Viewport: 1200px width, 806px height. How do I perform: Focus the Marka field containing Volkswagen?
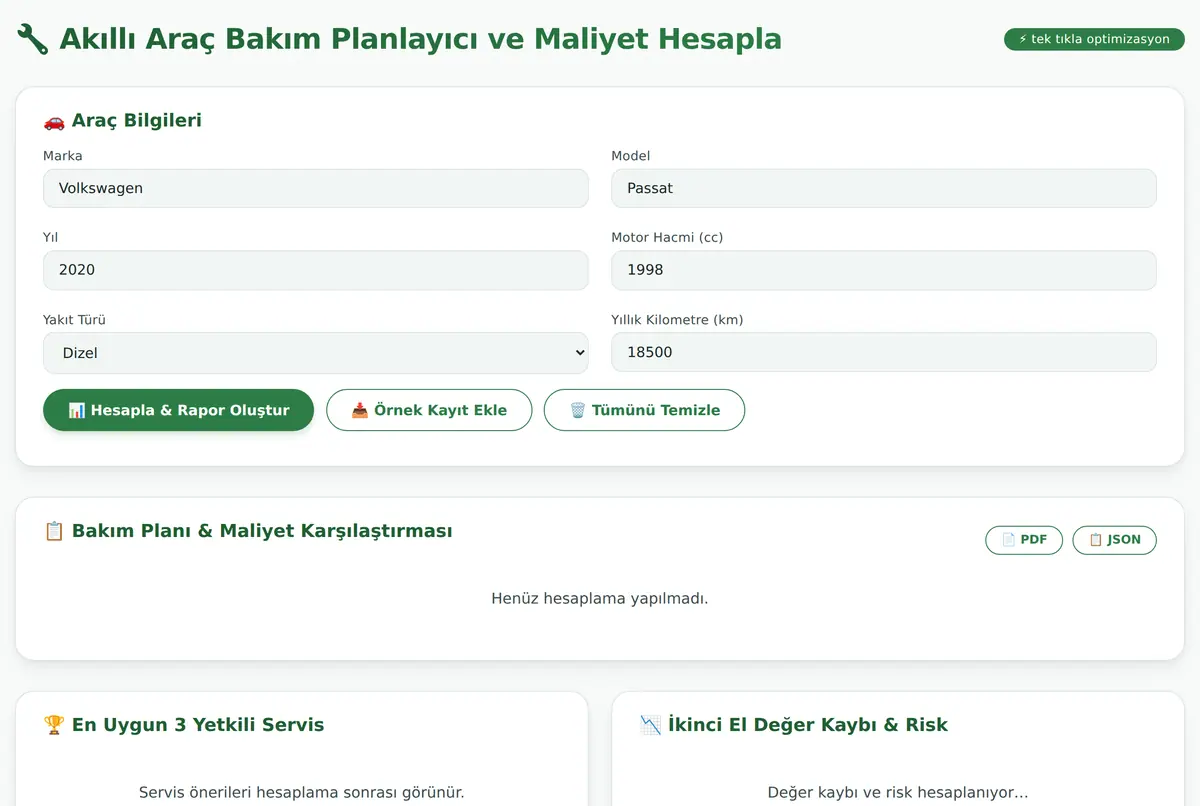[x=316, y=188]
